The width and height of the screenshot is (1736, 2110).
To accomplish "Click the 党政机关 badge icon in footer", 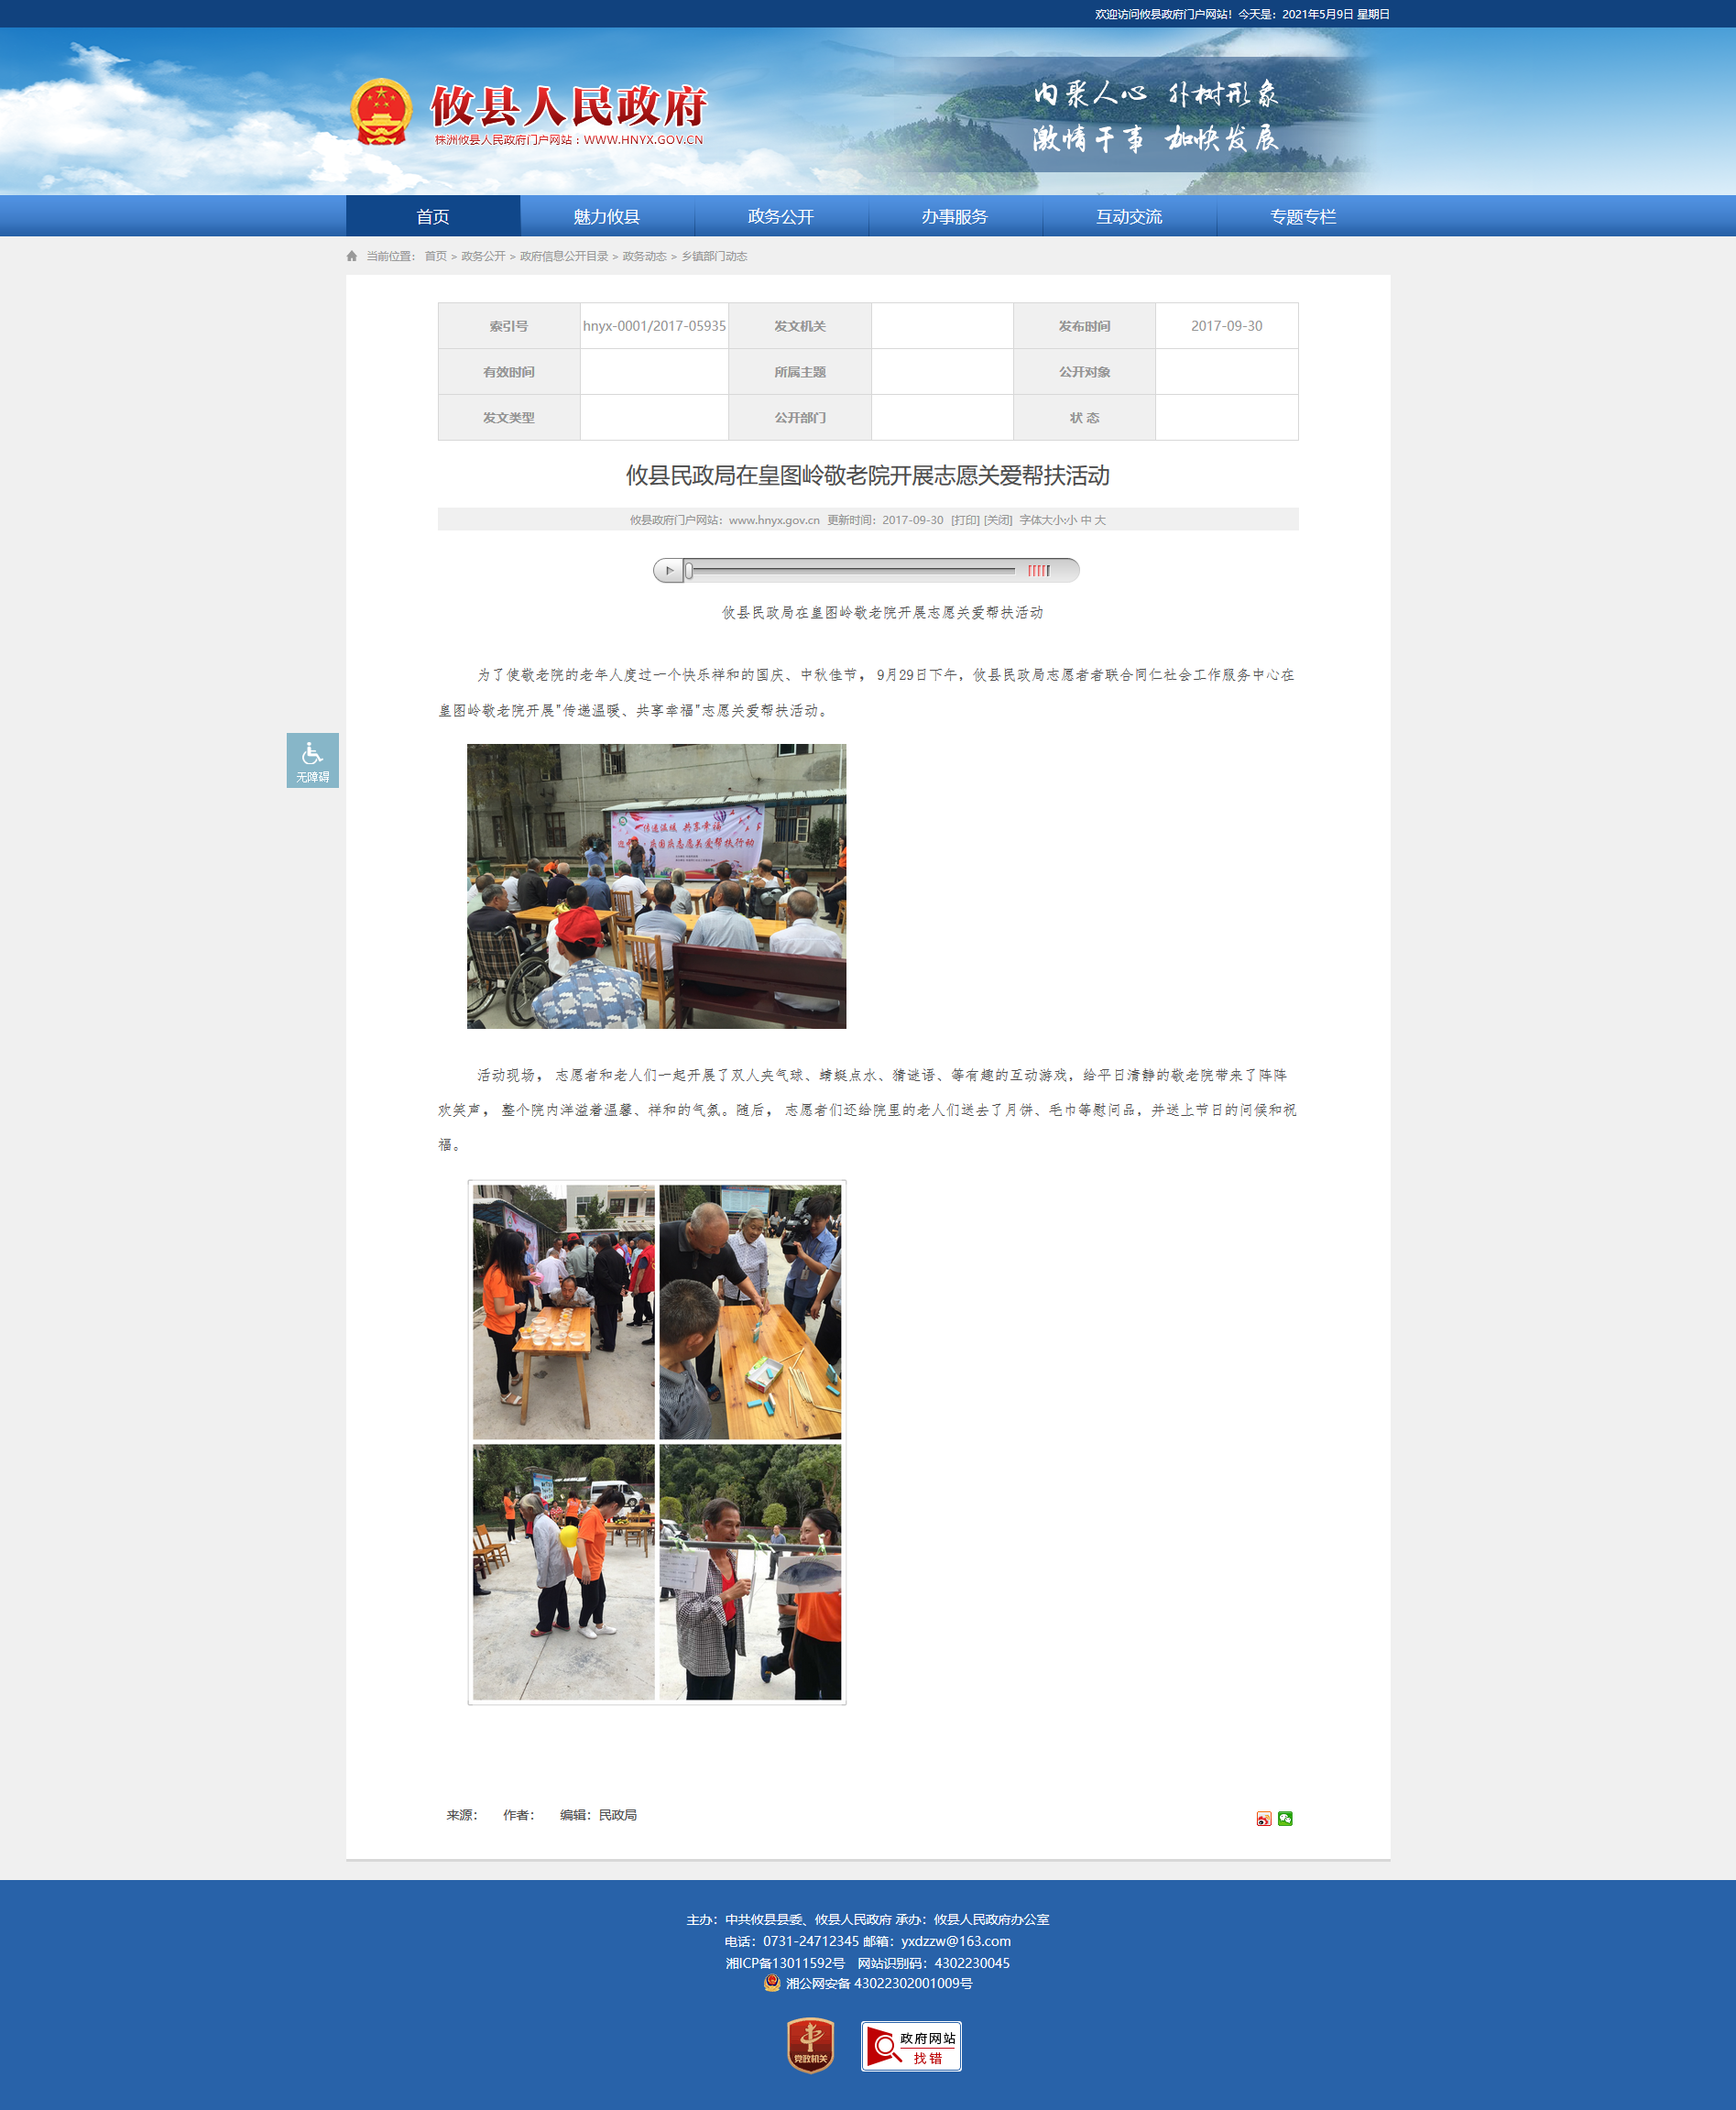I will (x=810, y=2045).
